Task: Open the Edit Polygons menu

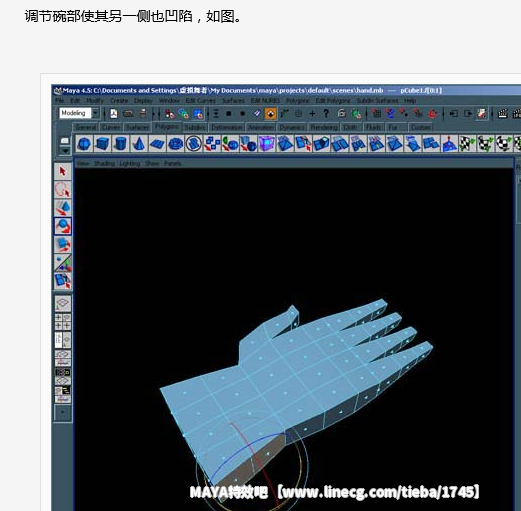Action: point(333,100)
